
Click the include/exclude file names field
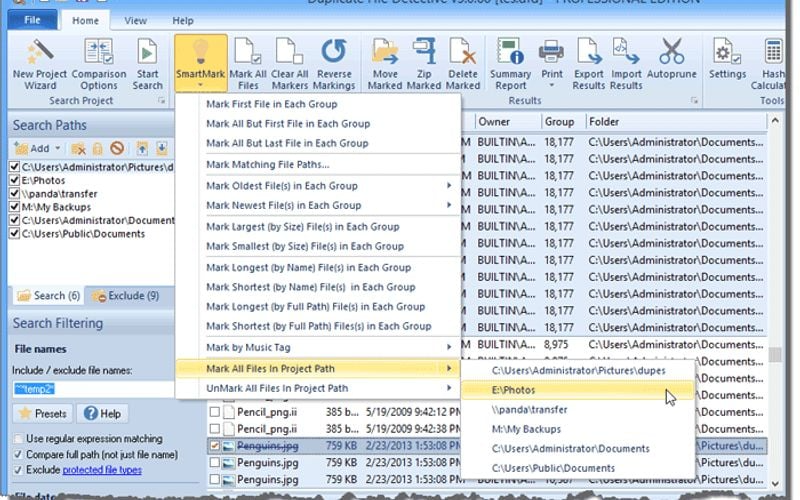(x=93, y=389)
